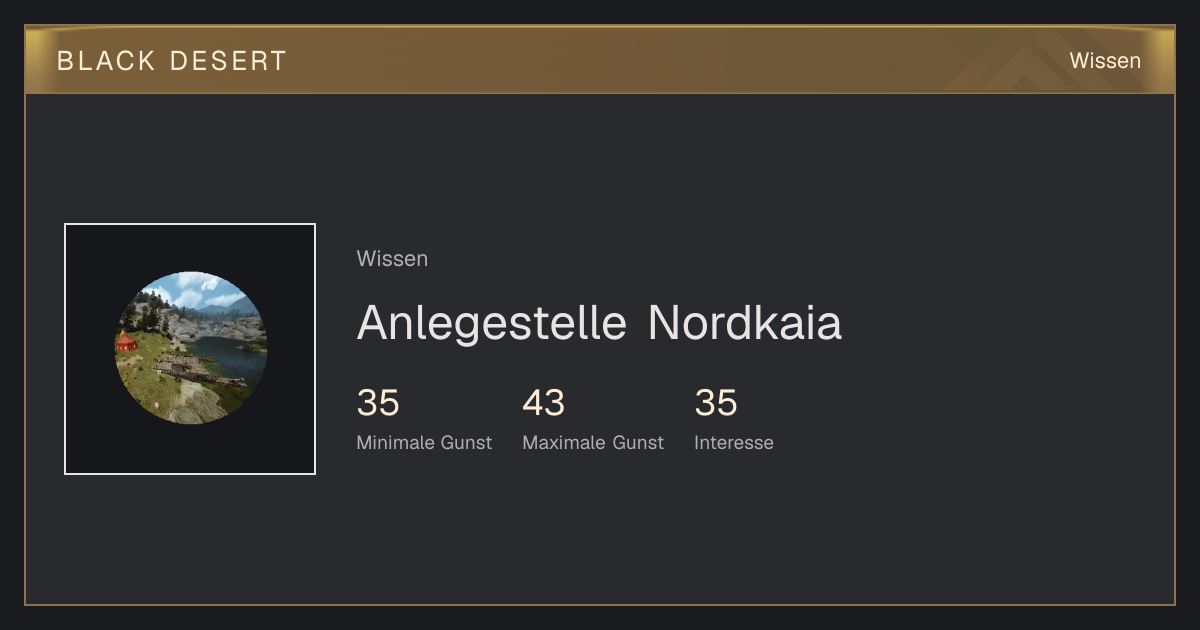1200x630 pixels.
Task: Select the Wissen category label above title
Action: pos(392,259)
